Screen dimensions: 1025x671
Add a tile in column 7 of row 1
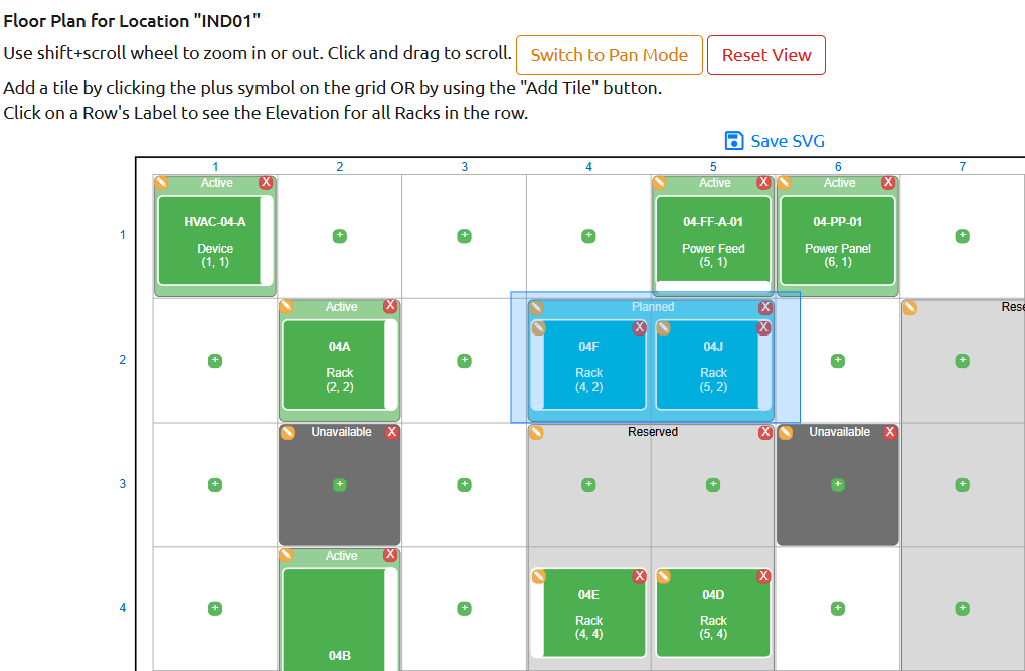coord(962,235)
